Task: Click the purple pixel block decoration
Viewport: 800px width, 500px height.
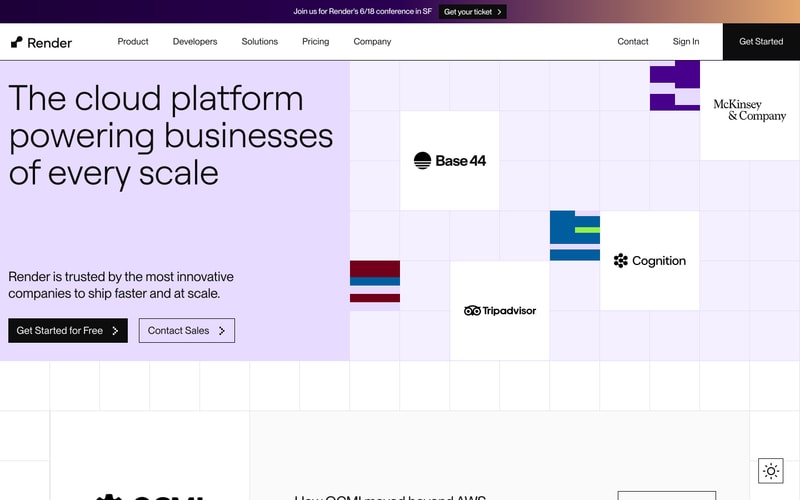Action: pyautogui.click(x=674, y=85)
